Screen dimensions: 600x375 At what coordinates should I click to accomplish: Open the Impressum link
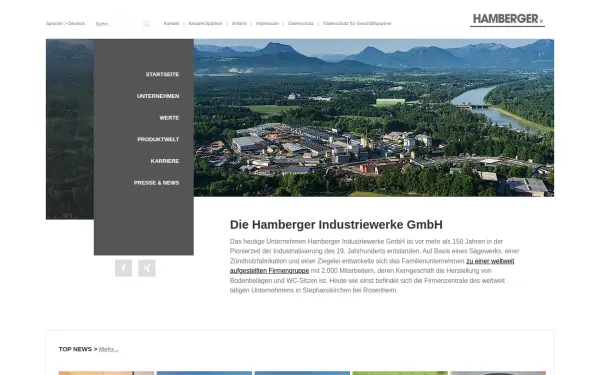pyautogui.click(x=267, y=23)
